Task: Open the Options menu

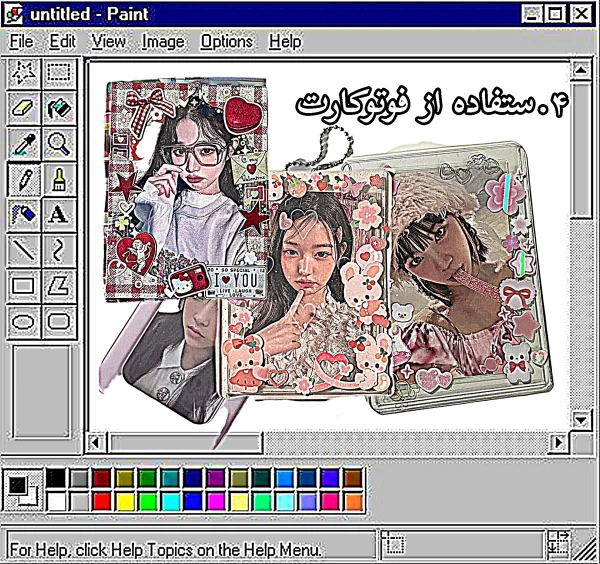Action: click(x=226, y=42)
